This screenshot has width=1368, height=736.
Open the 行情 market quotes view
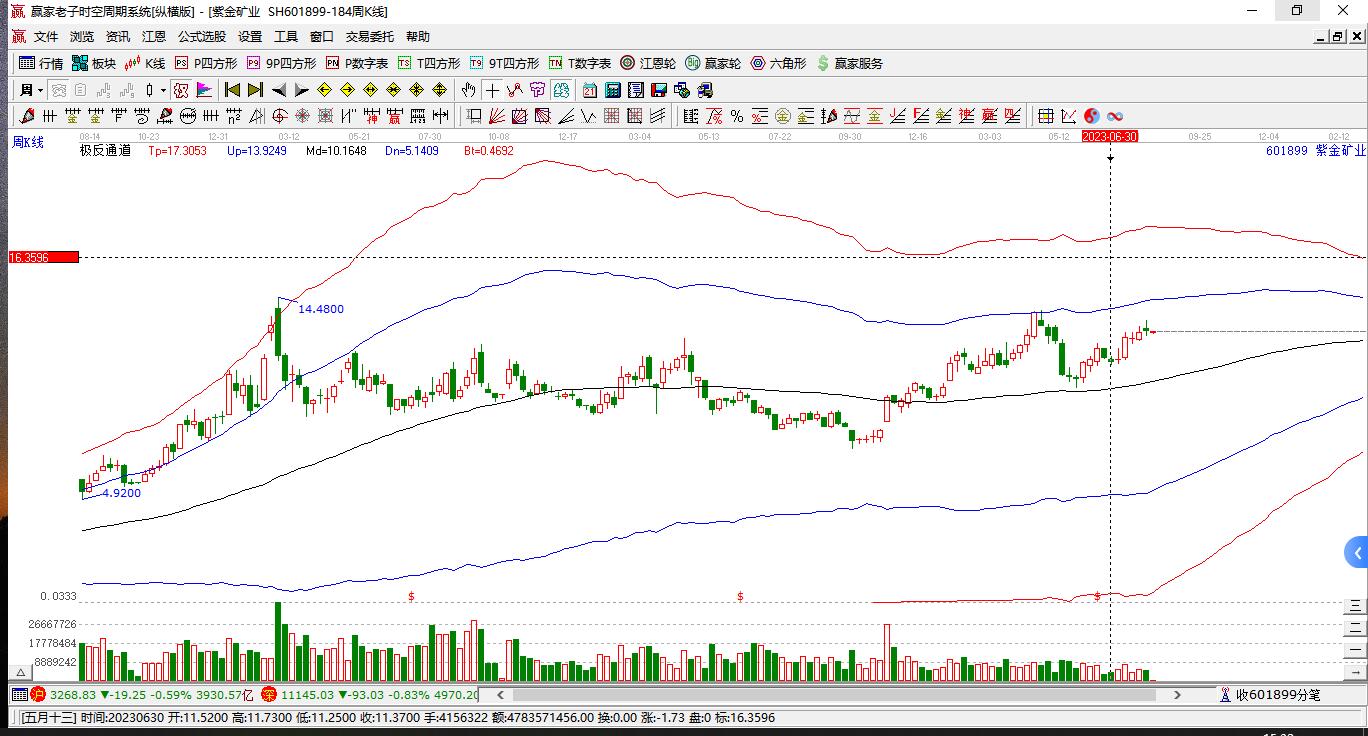coord(41,63)
